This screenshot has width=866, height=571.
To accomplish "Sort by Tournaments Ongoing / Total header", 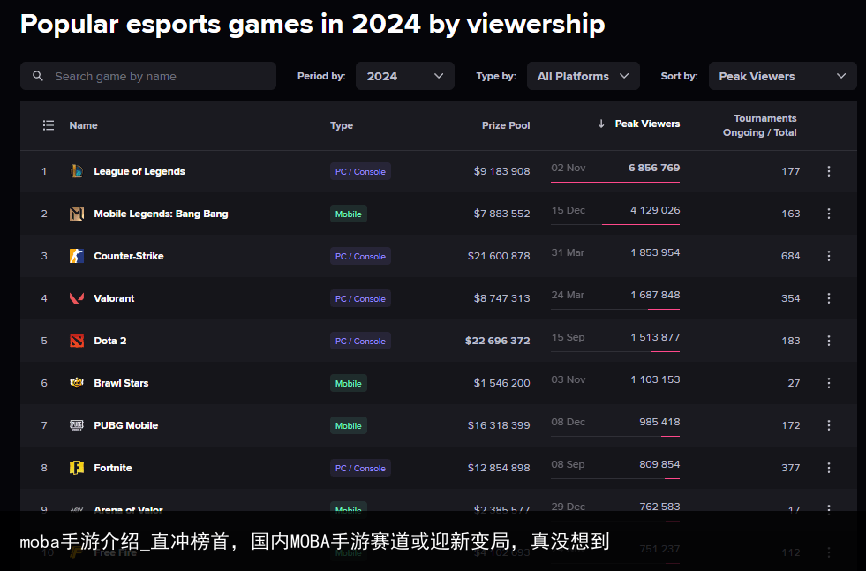I will tap(760, 125).
